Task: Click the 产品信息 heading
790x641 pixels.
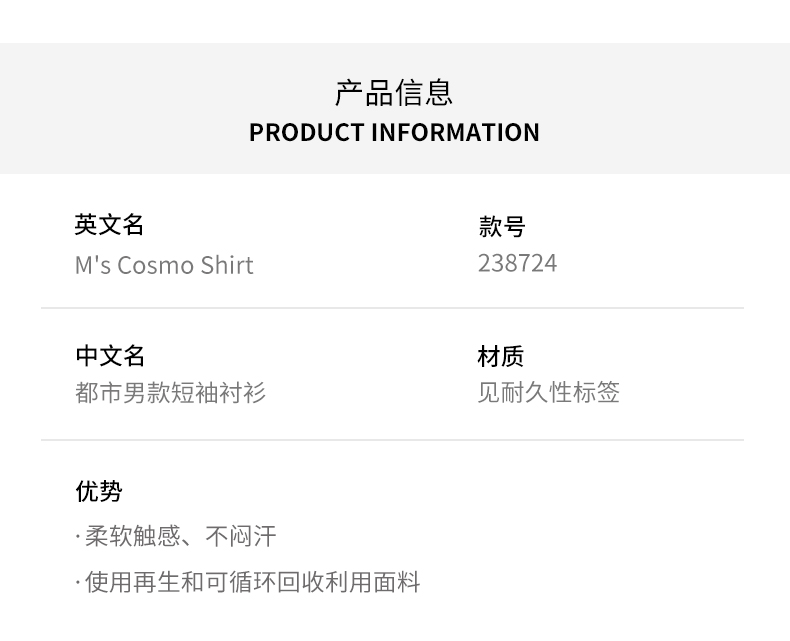Action: click(x=394, y=93)
